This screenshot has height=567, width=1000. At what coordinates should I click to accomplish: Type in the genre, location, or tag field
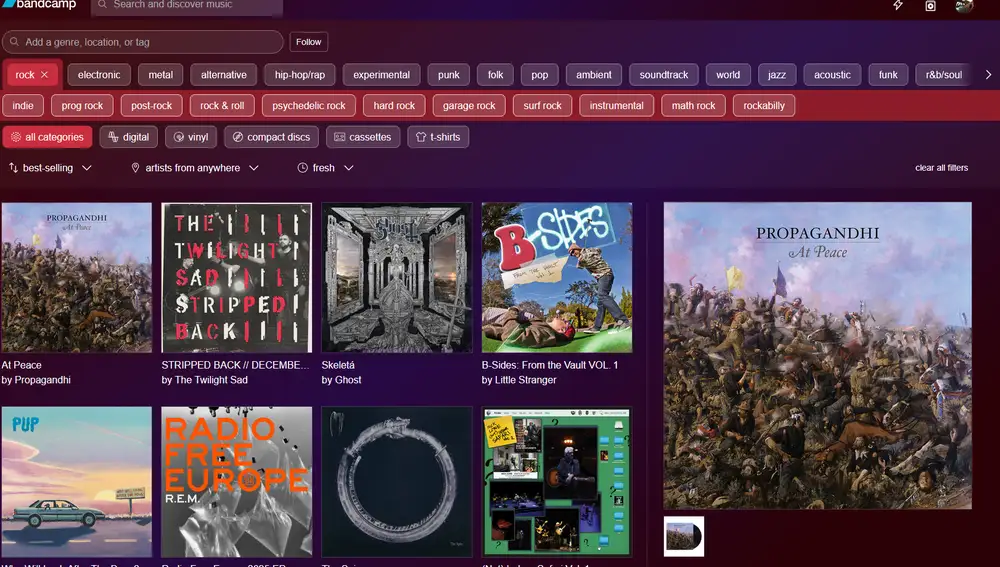[150, 42]
